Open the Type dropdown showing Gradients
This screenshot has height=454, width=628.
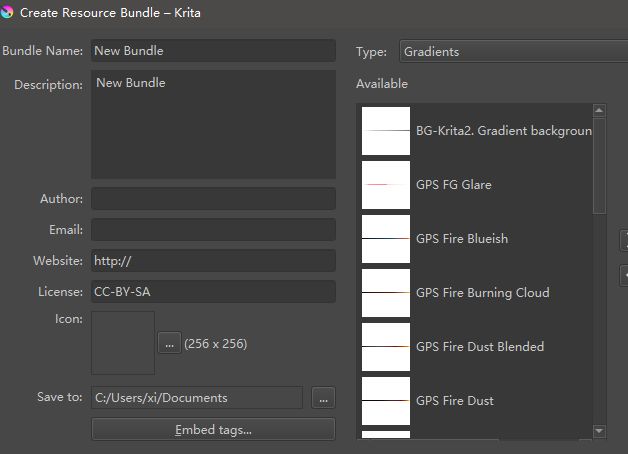click(513, 51)
